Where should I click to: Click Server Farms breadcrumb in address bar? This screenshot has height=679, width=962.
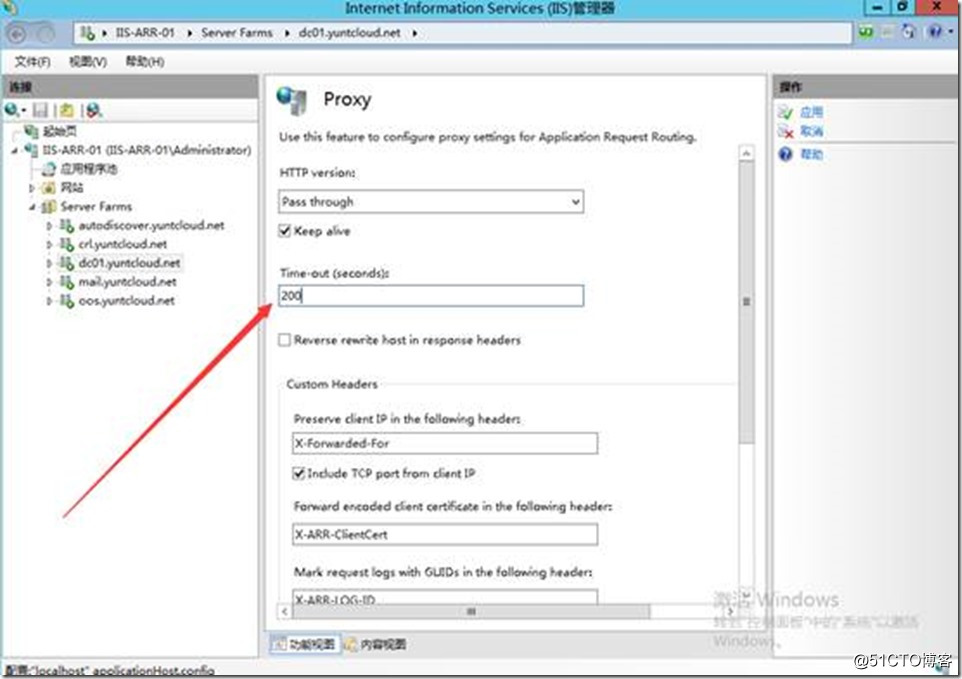pos(237,32)
